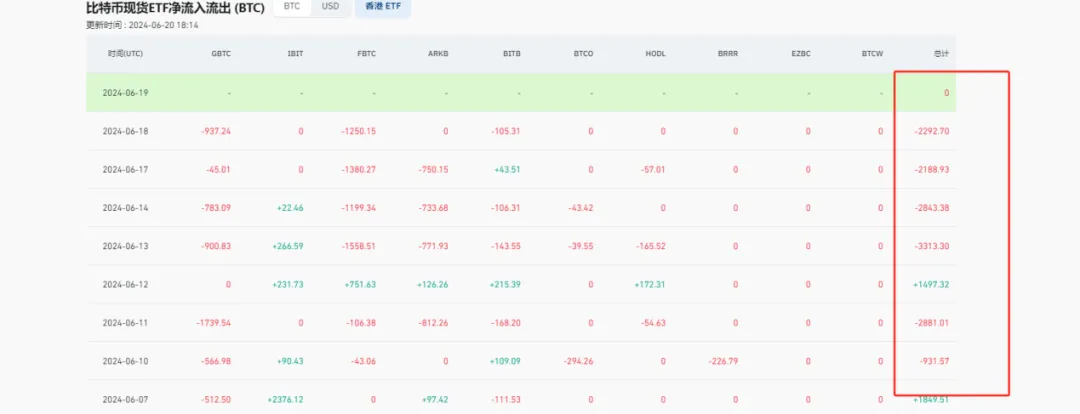This screenshot has height=414, width=1080.
Task: Click the BRRR column header
Action: click(x=728, y=54)
